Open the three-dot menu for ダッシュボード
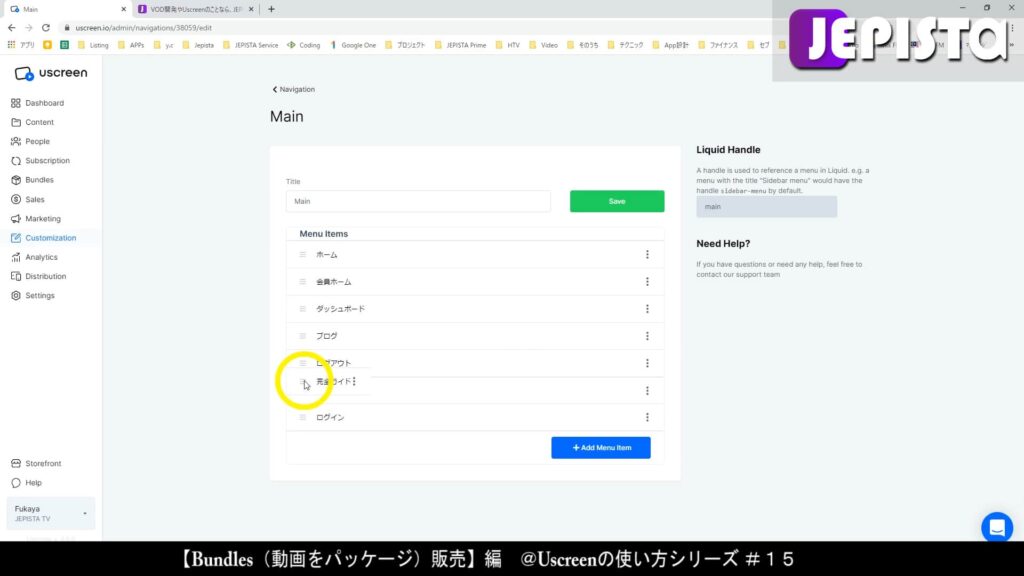Image resolution: width=1024 pixels, height=576 pixels. 647,309
